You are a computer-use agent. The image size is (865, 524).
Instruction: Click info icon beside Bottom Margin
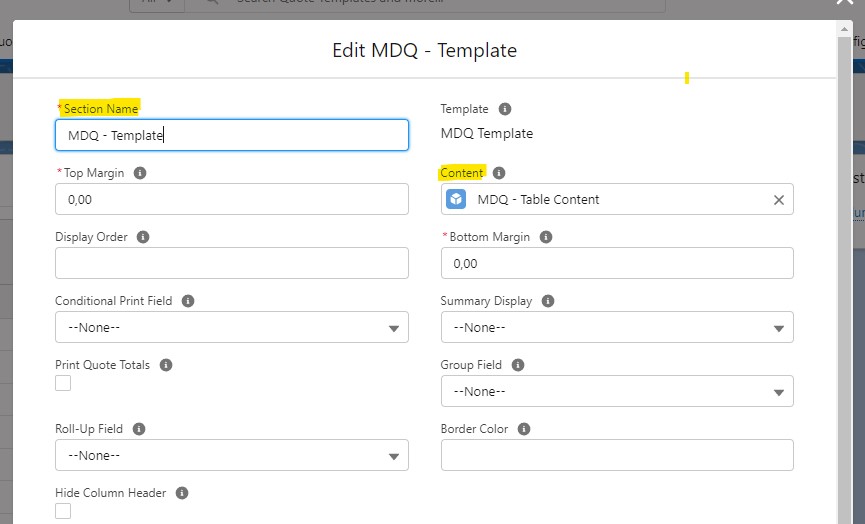point(546,237)
